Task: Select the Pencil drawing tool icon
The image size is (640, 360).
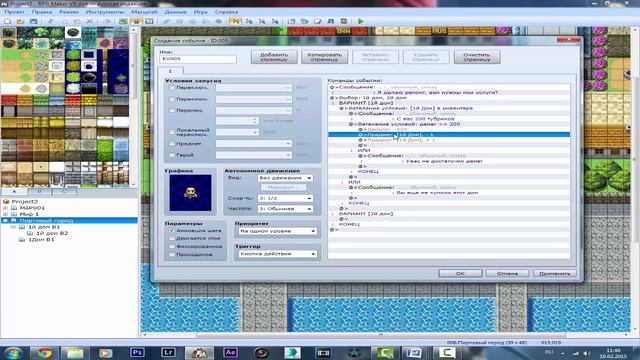Action: point(167,21)
